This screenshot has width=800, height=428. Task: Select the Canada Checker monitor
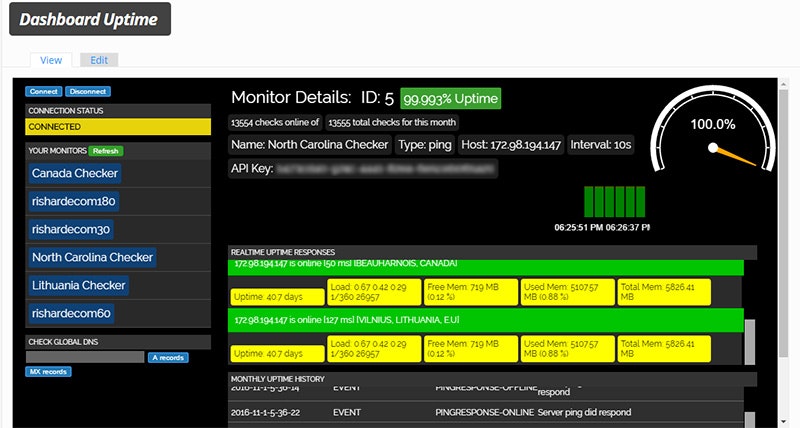74,173
